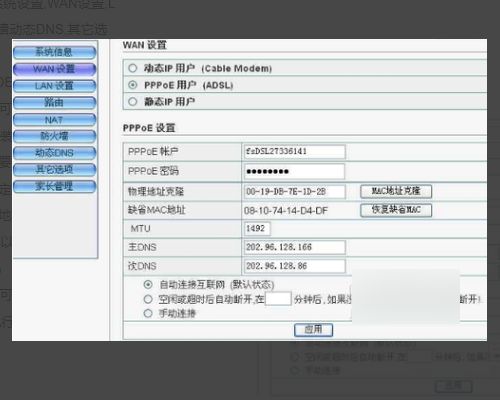Screen dimensions: 500x400
Task: Go to LAN 设置 page
Action: coord(54,86)
